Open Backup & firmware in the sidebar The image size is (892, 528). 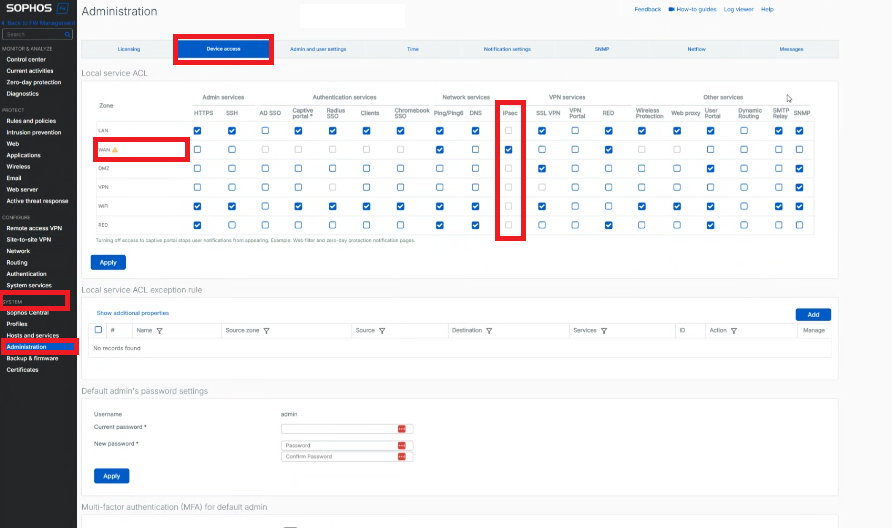click(x=32, y=358)
